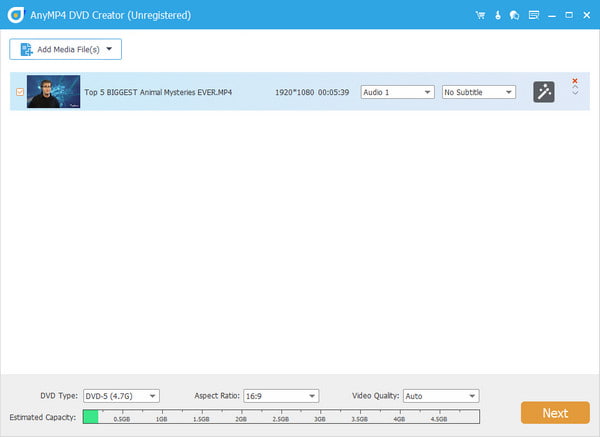Image resolution: width=600 pixels, height=437 pixels.
Task: Open the magic wand edit tool
Action: point(543,92)
